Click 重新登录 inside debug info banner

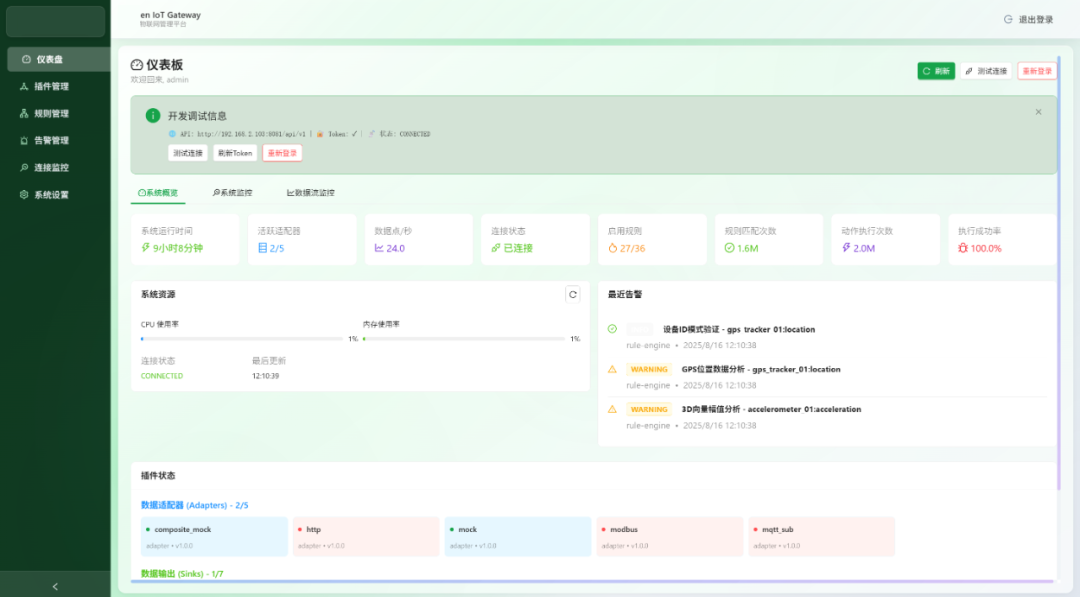(x=282, y=153)
